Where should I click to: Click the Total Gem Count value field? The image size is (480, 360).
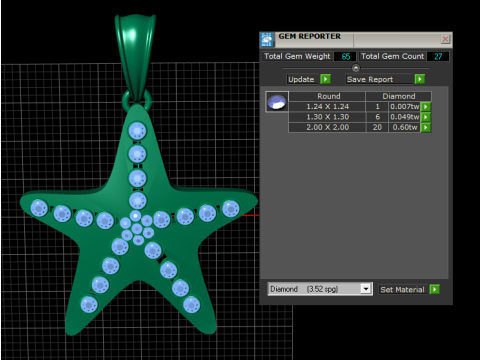pyautogui.click(x=438, y=56)
